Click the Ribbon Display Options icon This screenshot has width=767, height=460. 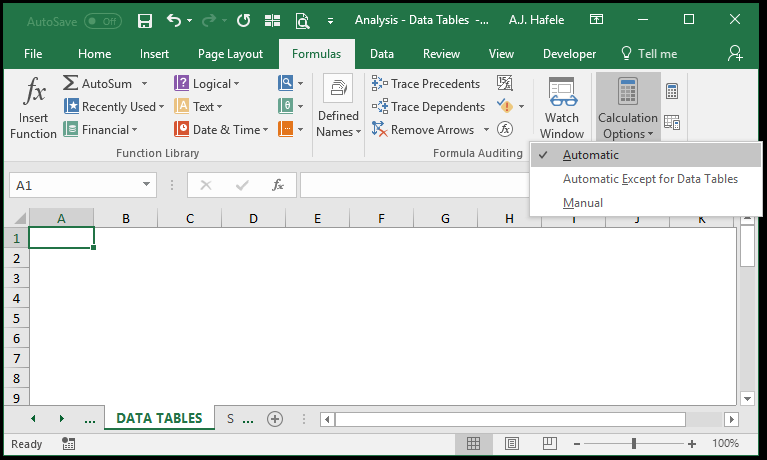596,20
